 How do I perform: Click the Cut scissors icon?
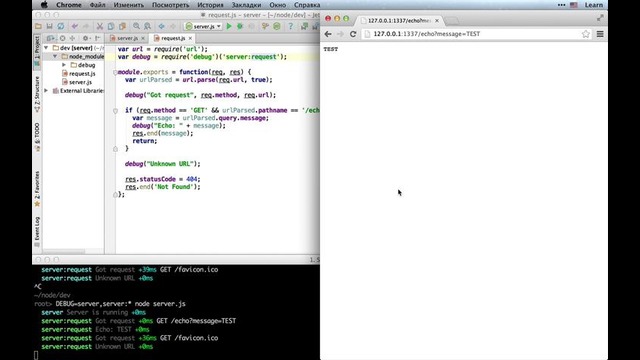coord(99,26)
